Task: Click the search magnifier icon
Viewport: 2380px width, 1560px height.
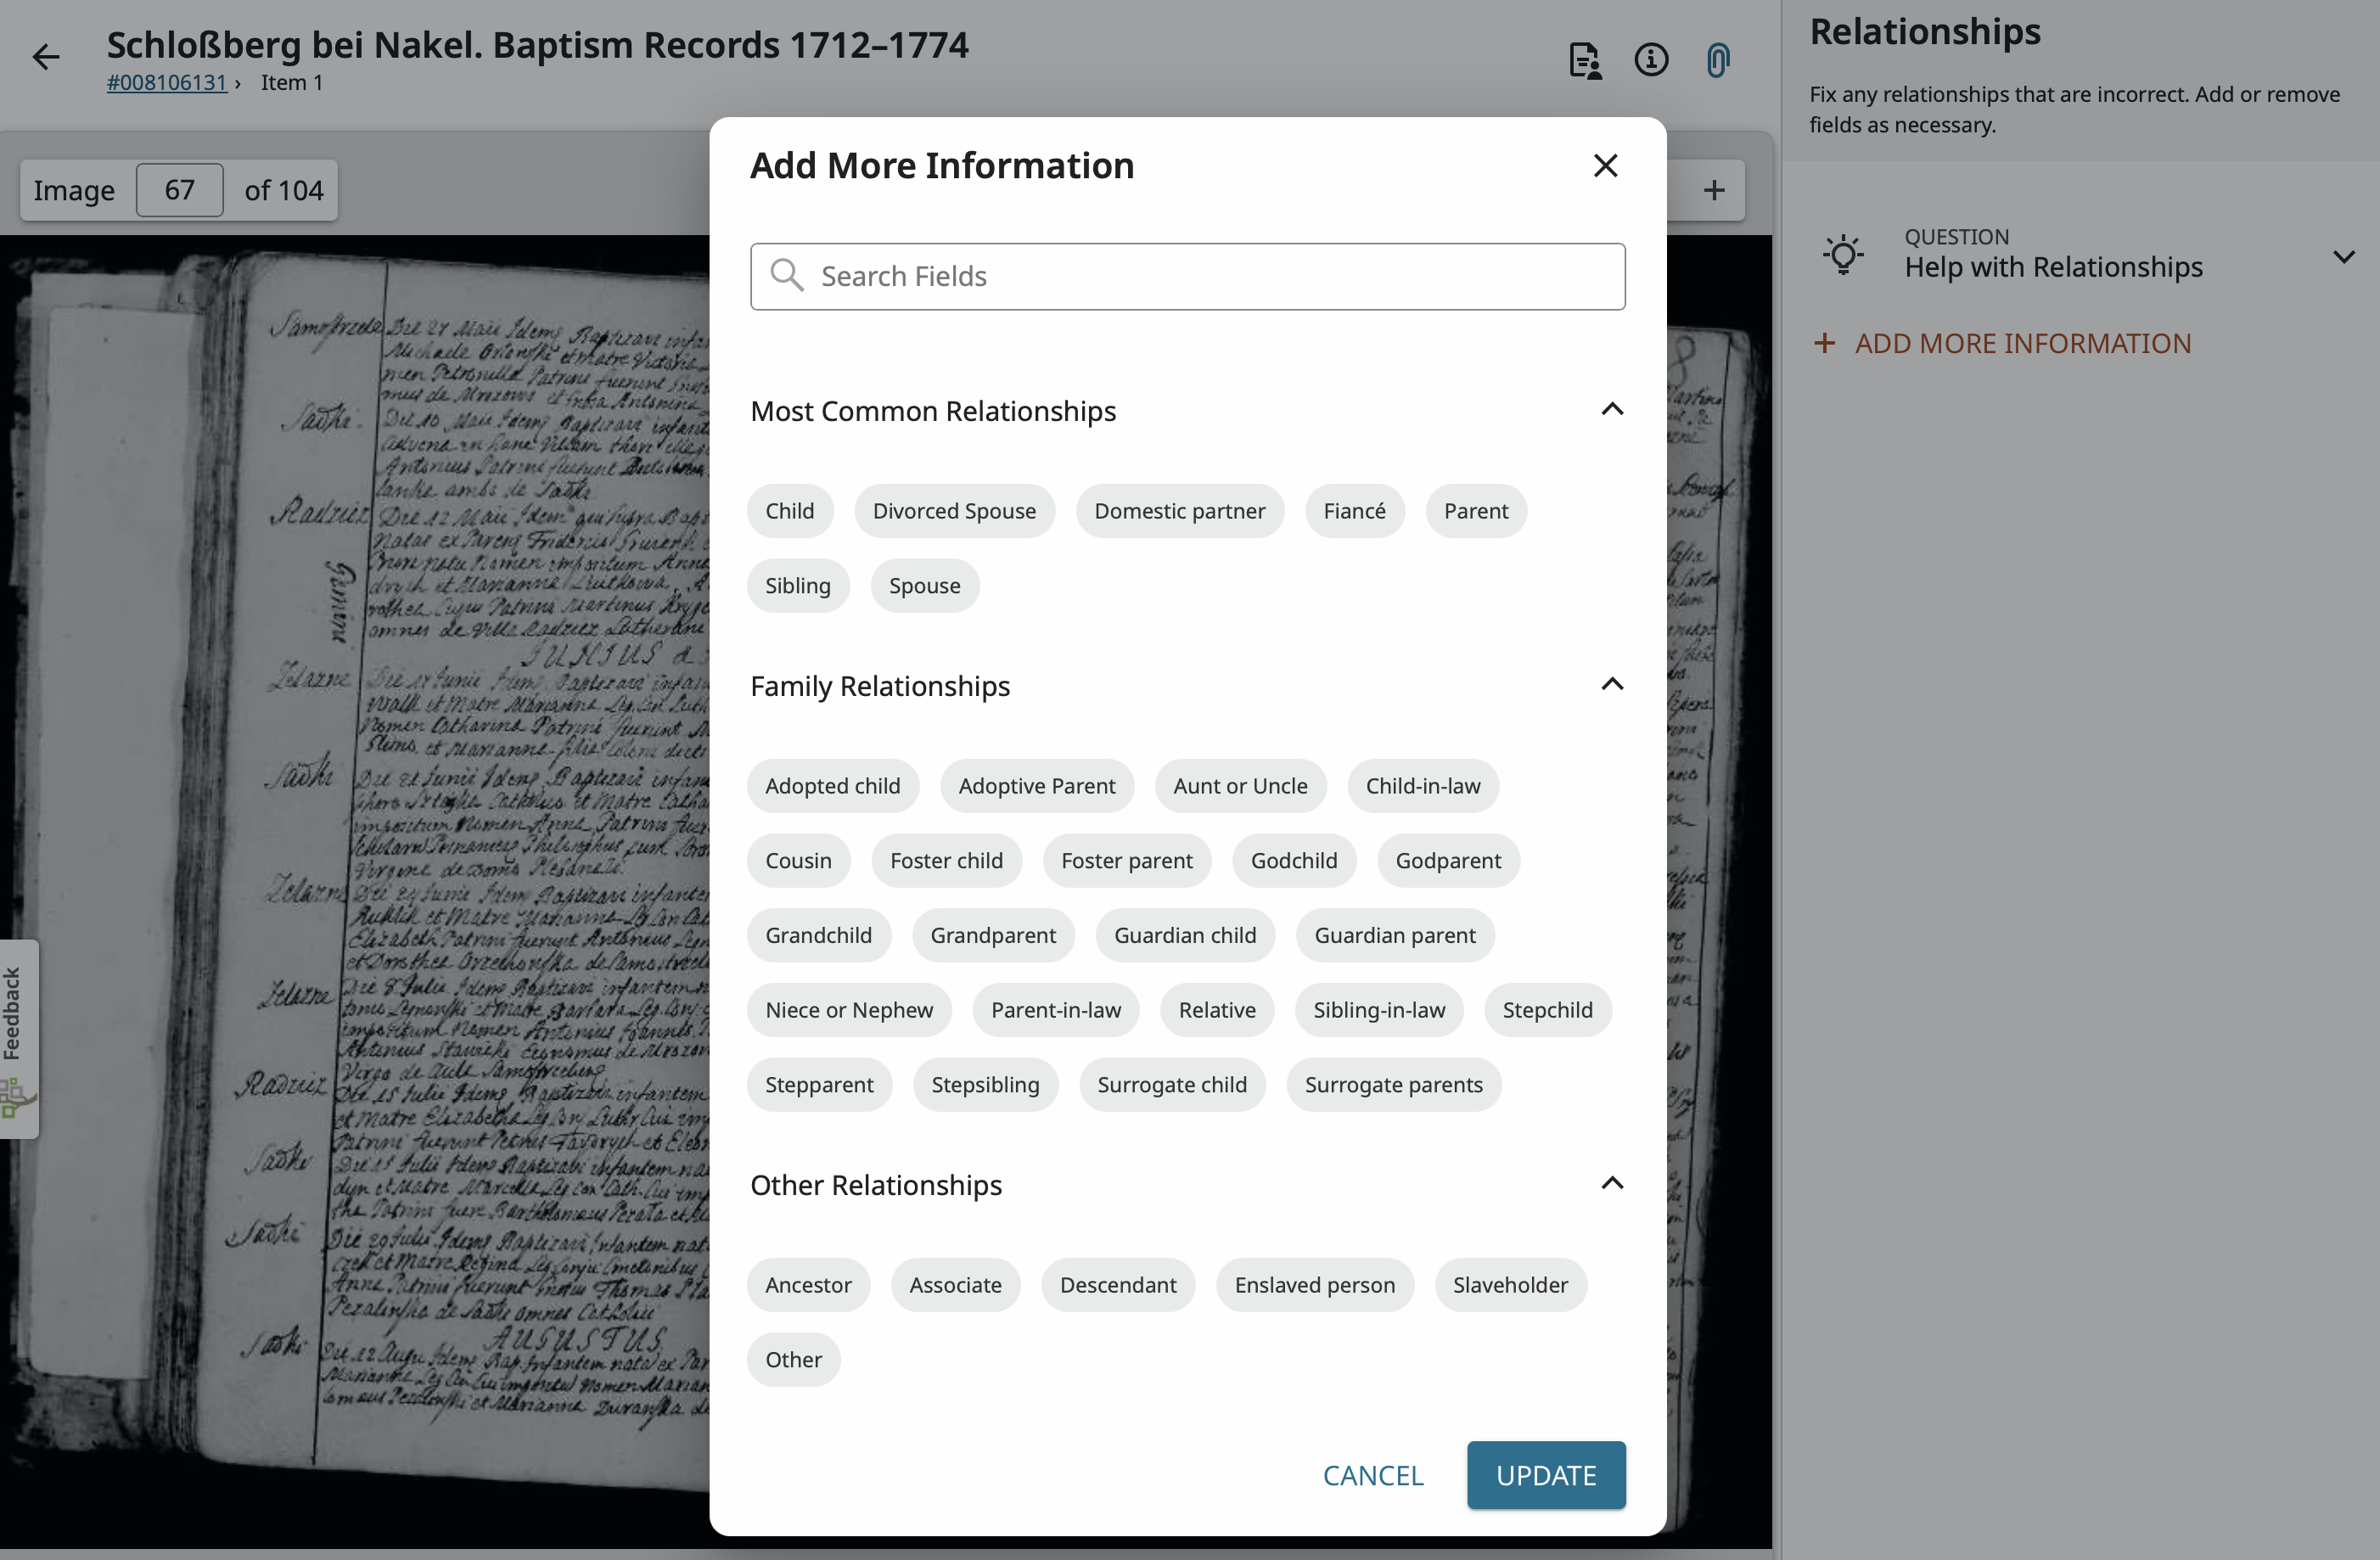Action: click(x=787, y=276)
